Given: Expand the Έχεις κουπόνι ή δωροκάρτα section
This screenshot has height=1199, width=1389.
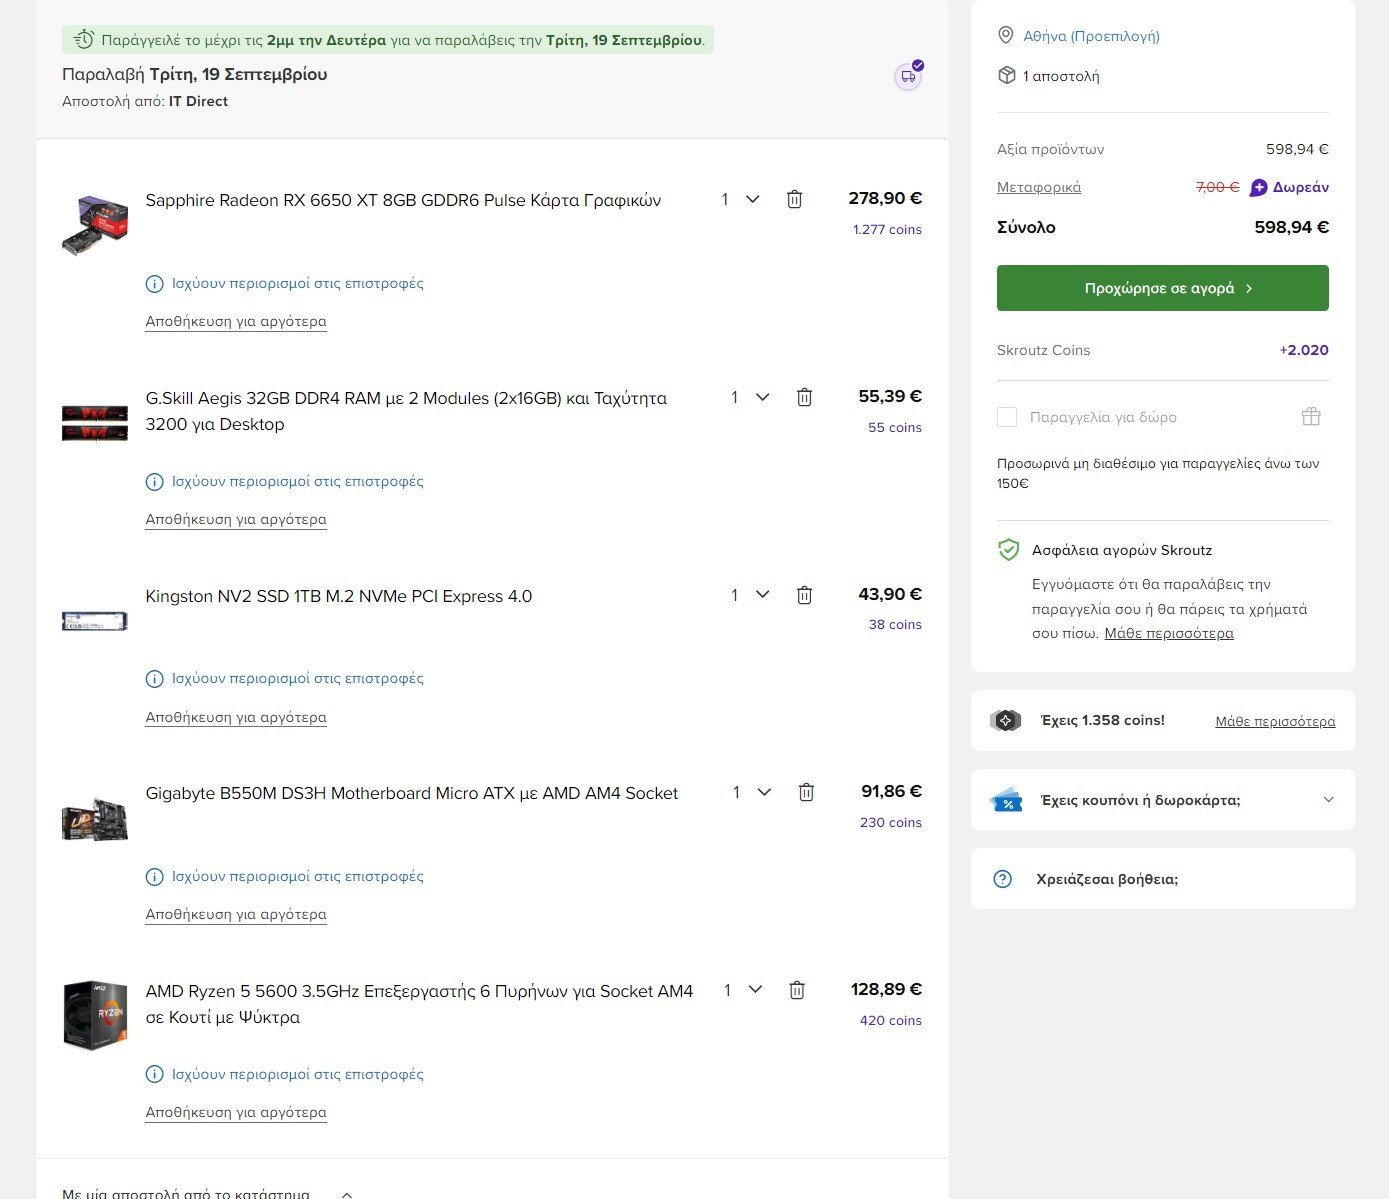Looking at the screenshot, I should [x=1163, y=800].
